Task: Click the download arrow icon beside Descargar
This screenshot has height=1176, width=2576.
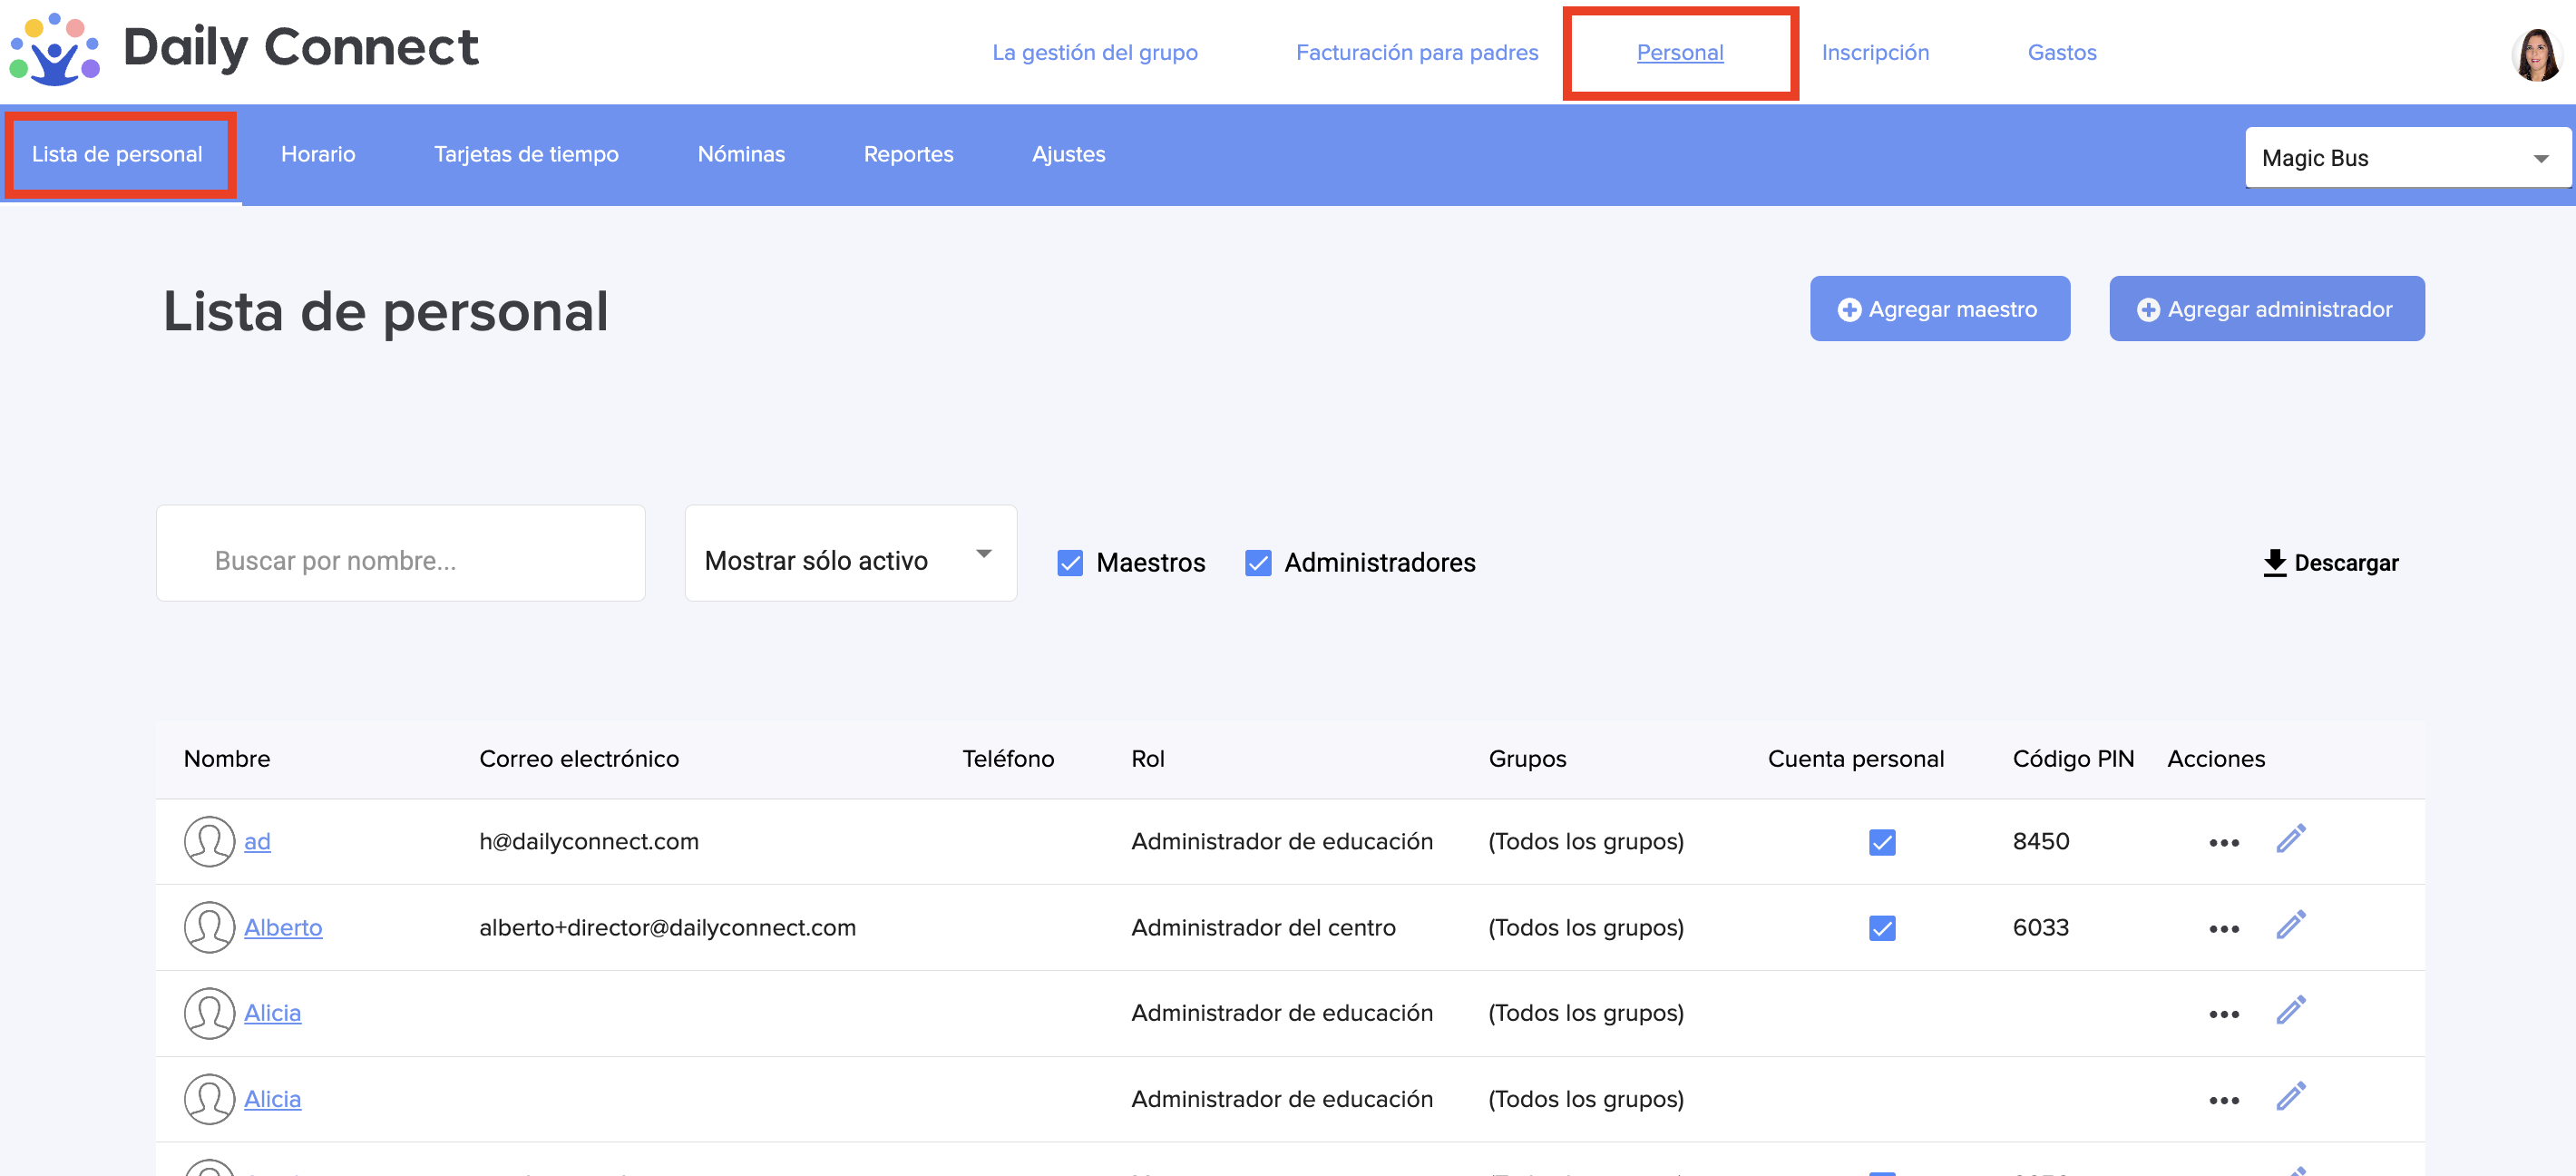Action: pyautogui.click(x=2274, y=562)
